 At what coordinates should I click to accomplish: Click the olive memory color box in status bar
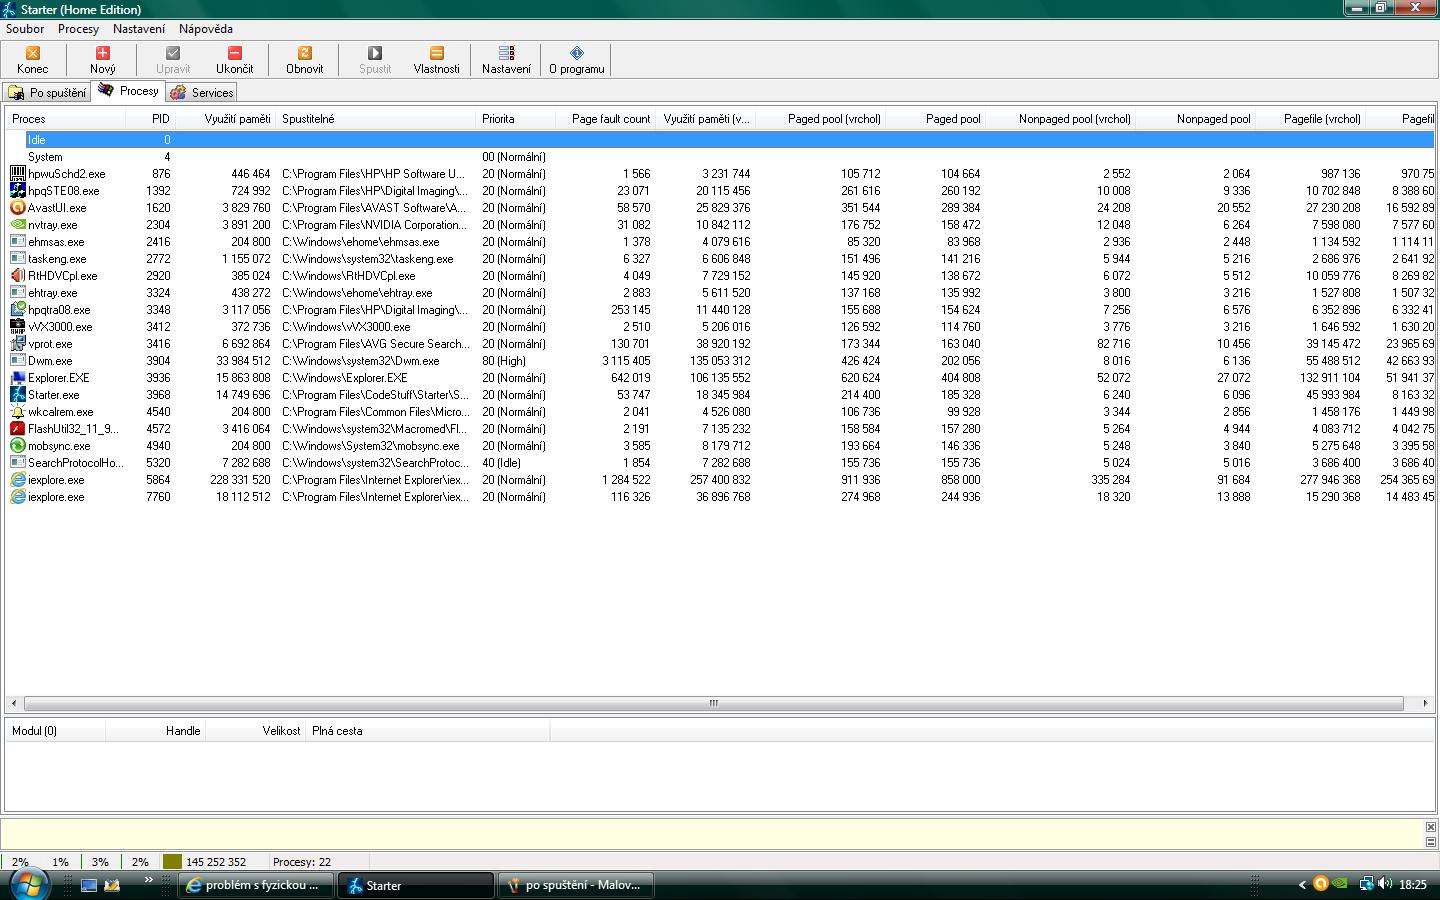pos(172,862)
